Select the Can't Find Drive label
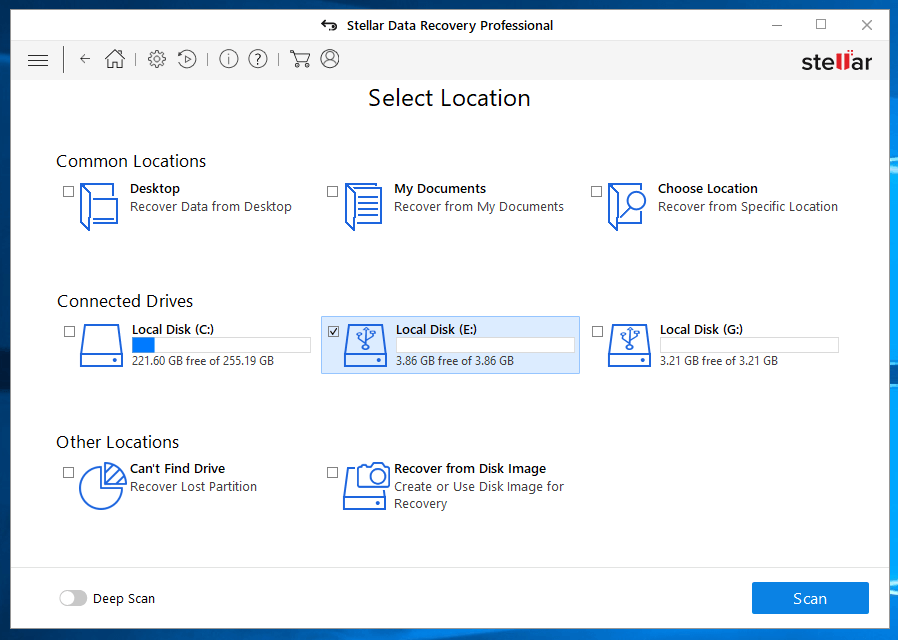898x640 pixels. click(178, 468)
